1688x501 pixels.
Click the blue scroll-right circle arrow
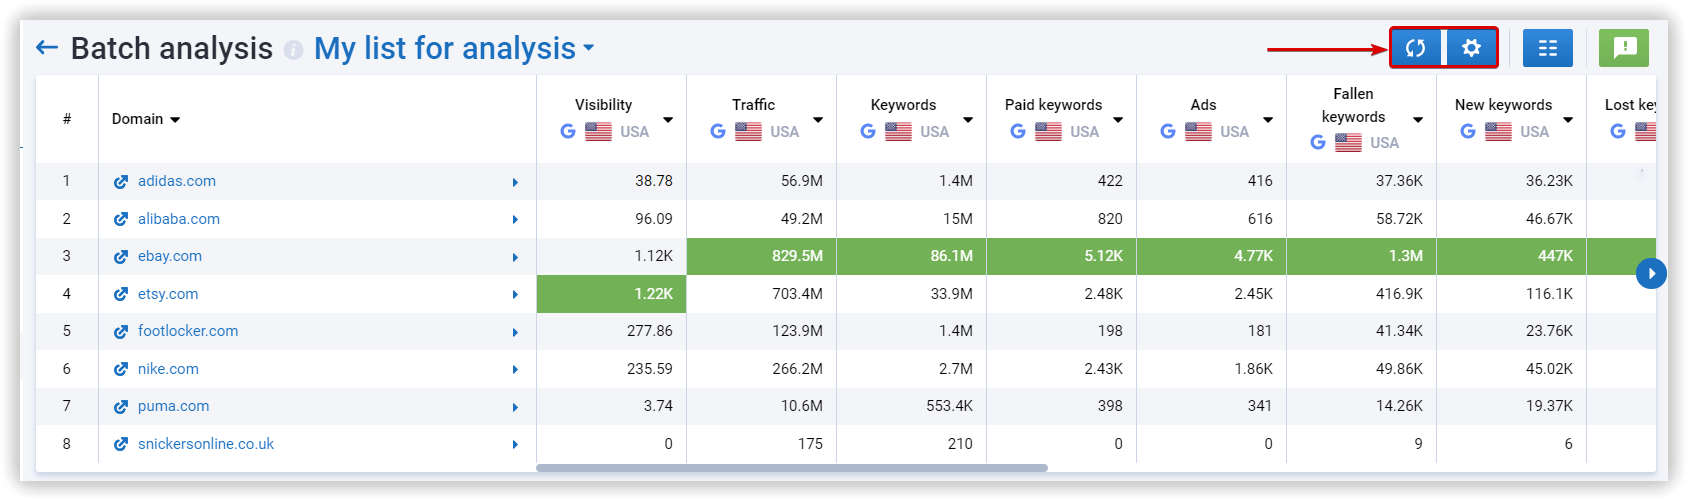1651,273
